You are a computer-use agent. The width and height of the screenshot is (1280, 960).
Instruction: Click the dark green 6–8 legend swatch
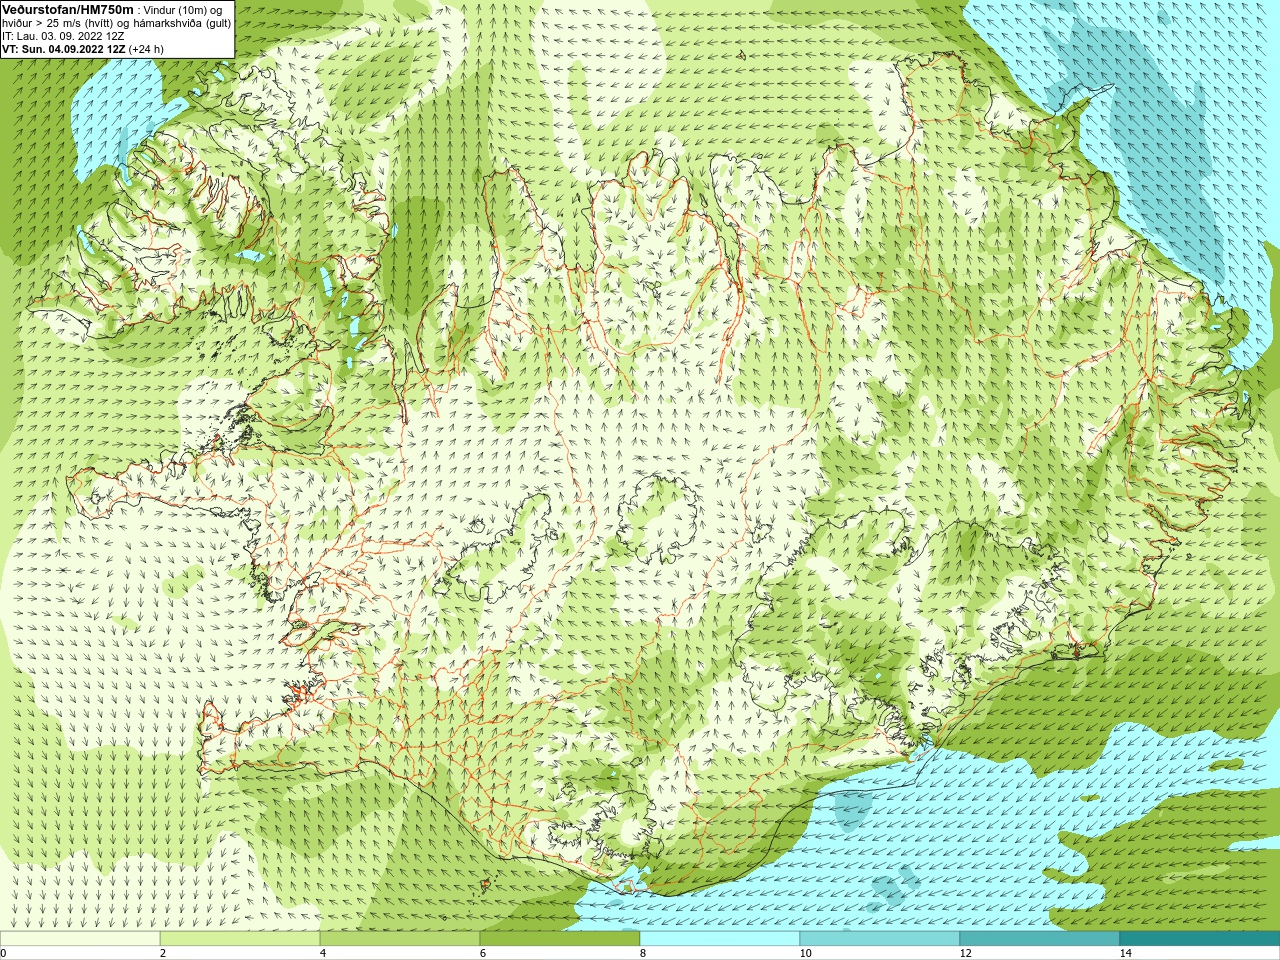pos(560,939)
